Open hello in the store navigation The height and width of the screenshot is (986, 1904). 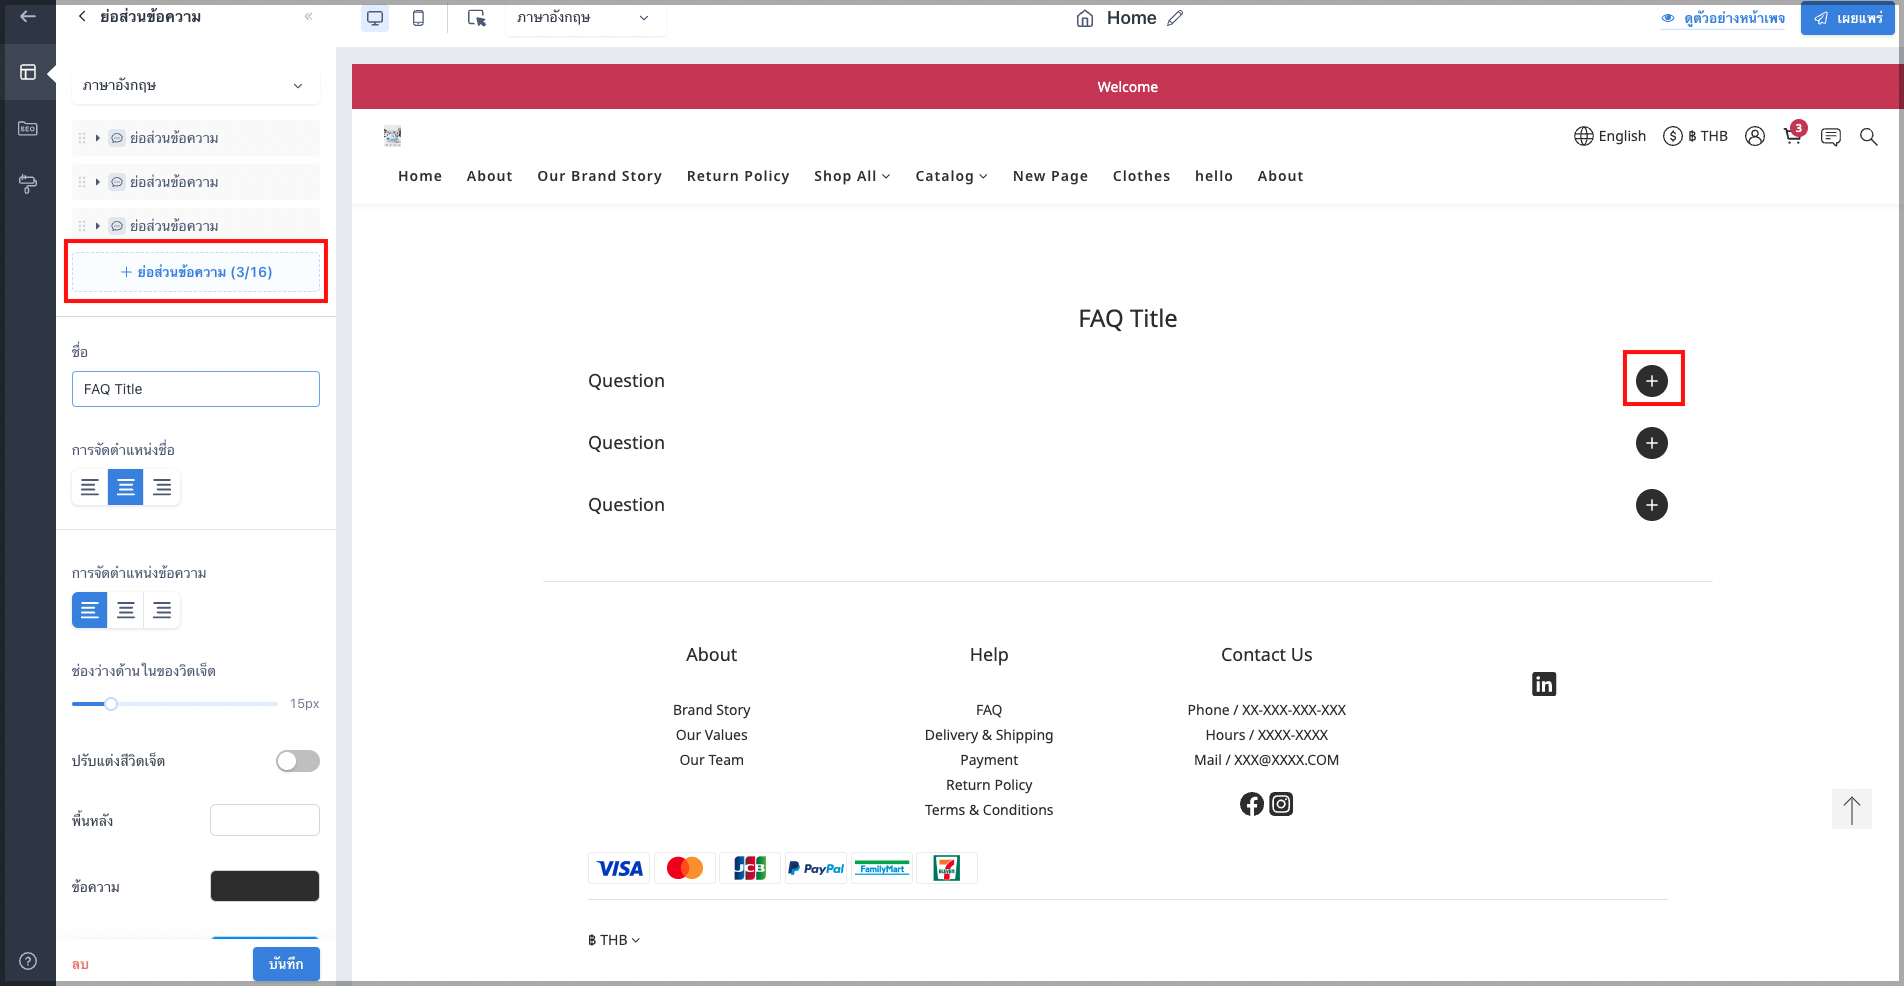[x=1214, y=176]
